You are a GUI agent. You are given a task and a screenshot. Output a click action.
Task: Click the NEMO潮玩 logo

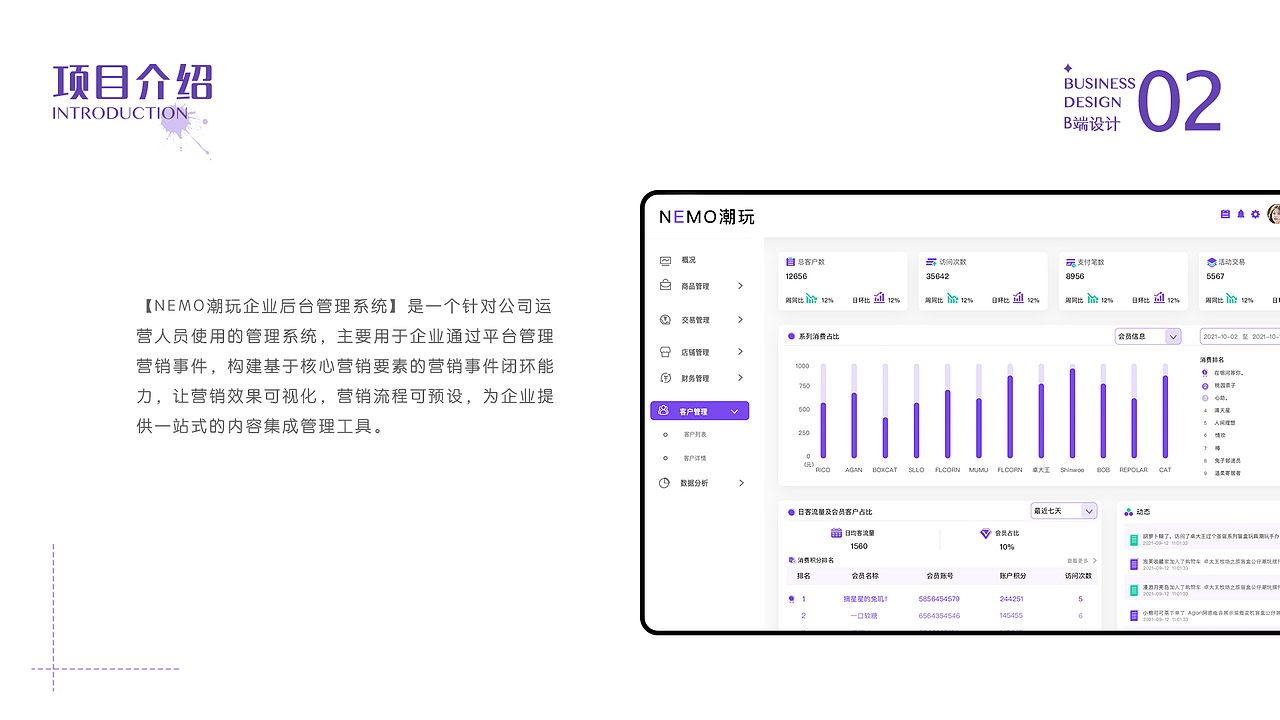pyautogui.click(x=706, y=217)
